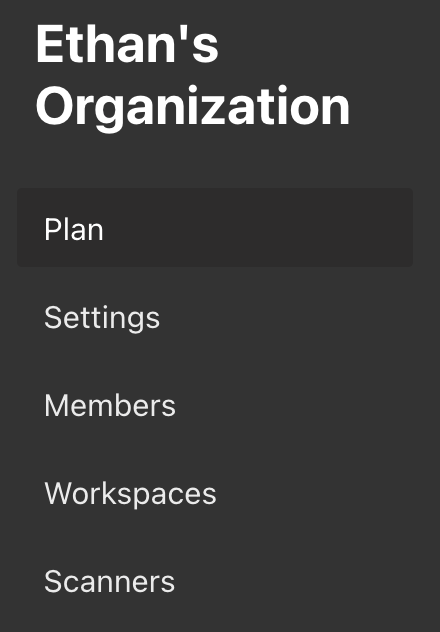Click the Ethan's text in the header
This screenshot has width=440, height=632.
pyautogui.click(x=127, y=44)
